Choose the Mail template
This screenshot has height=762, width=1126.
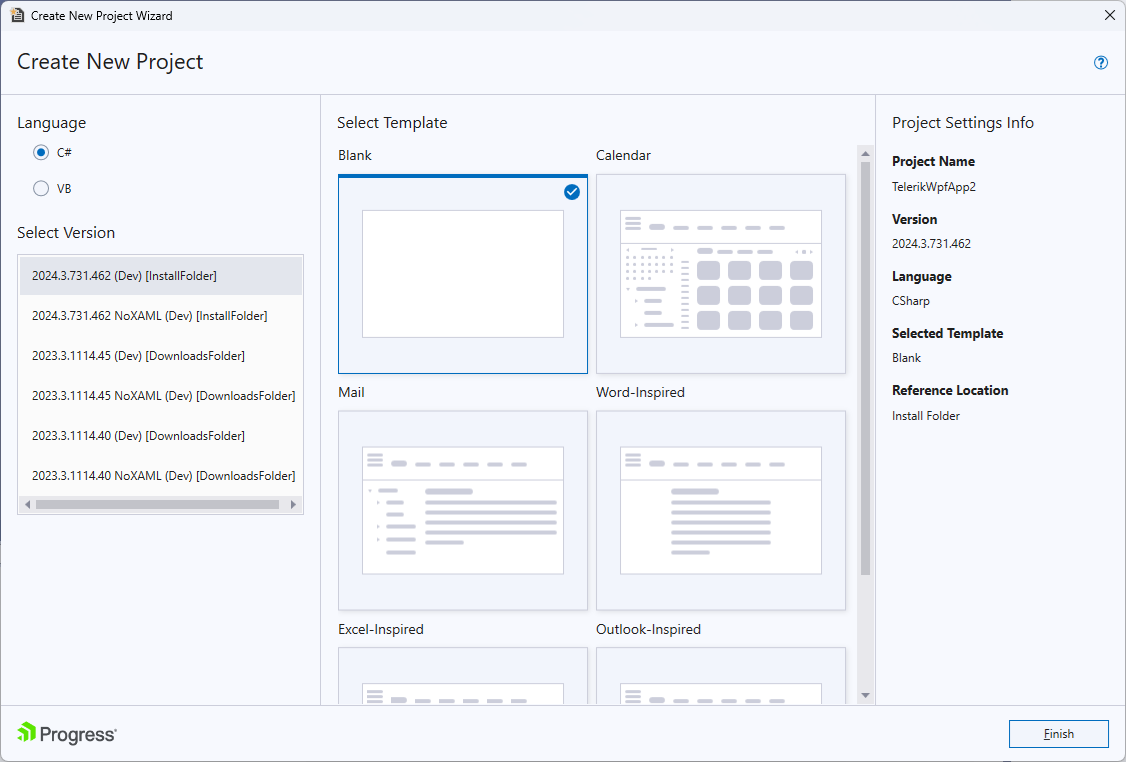[462, 510]
